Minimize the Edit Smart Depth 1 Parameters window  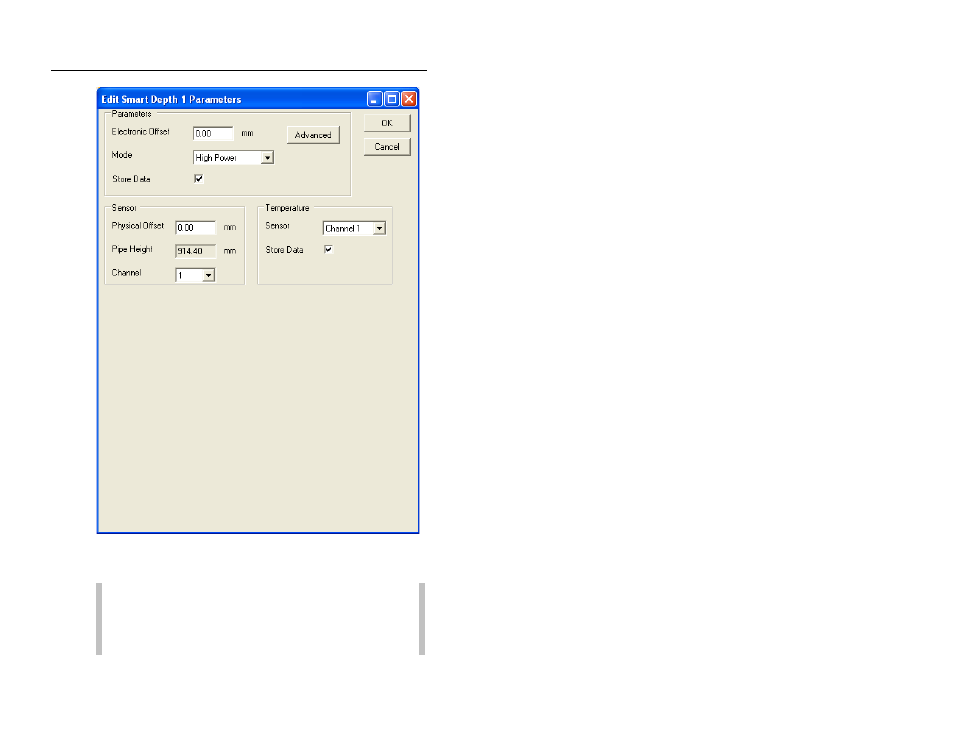[375, 99]
